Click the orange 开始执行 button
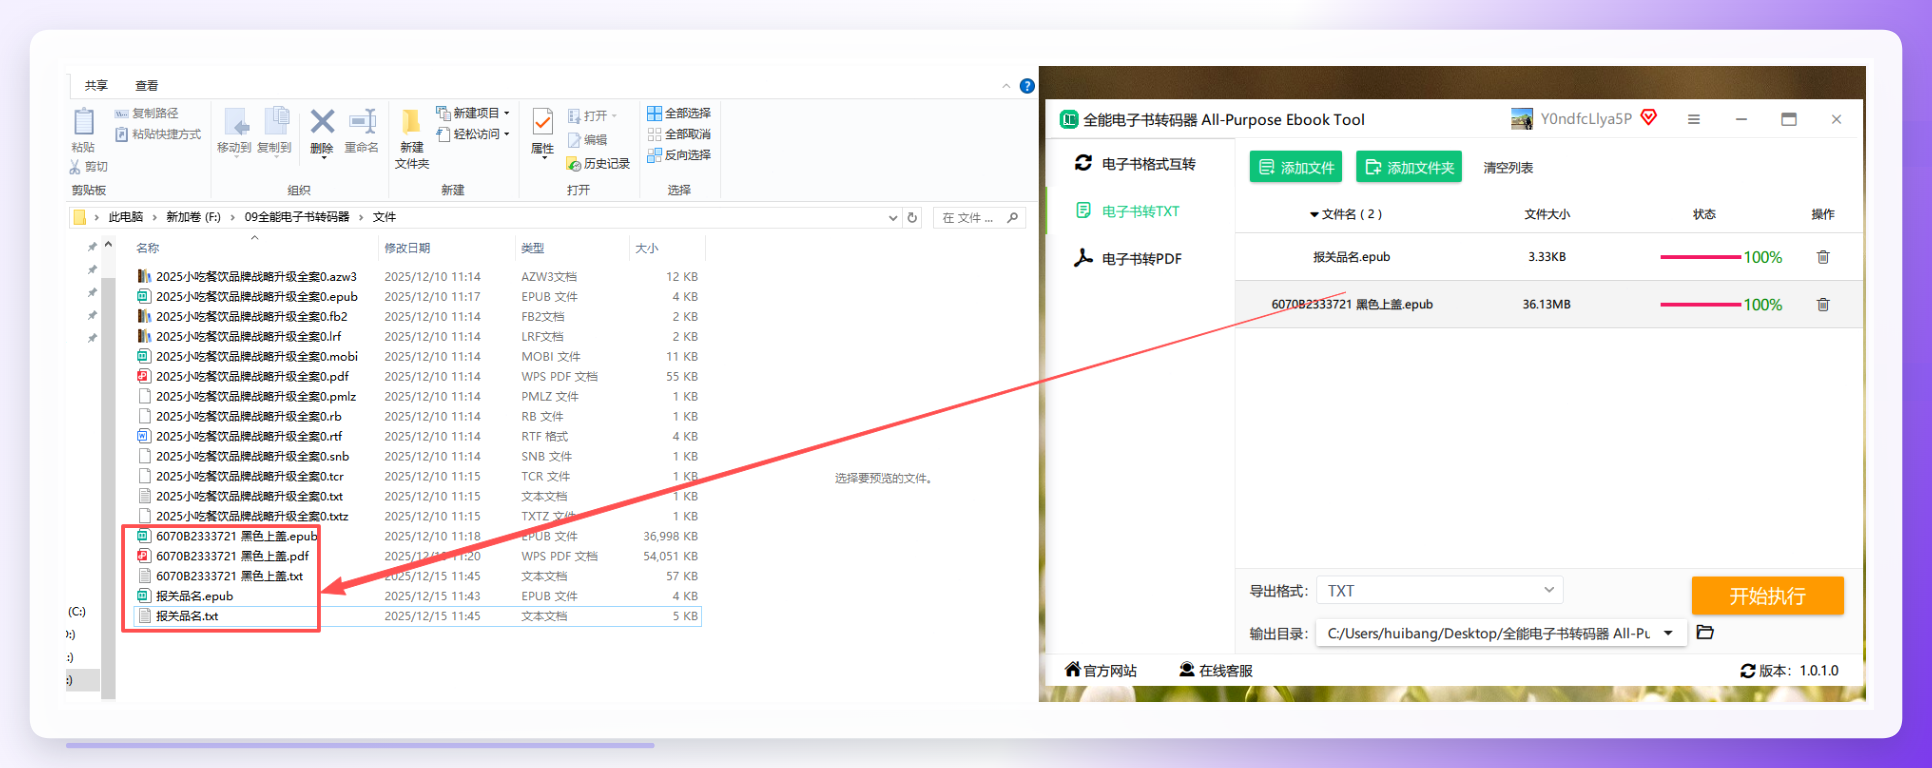This screenshot has height=768, width=1932. 1767,596
